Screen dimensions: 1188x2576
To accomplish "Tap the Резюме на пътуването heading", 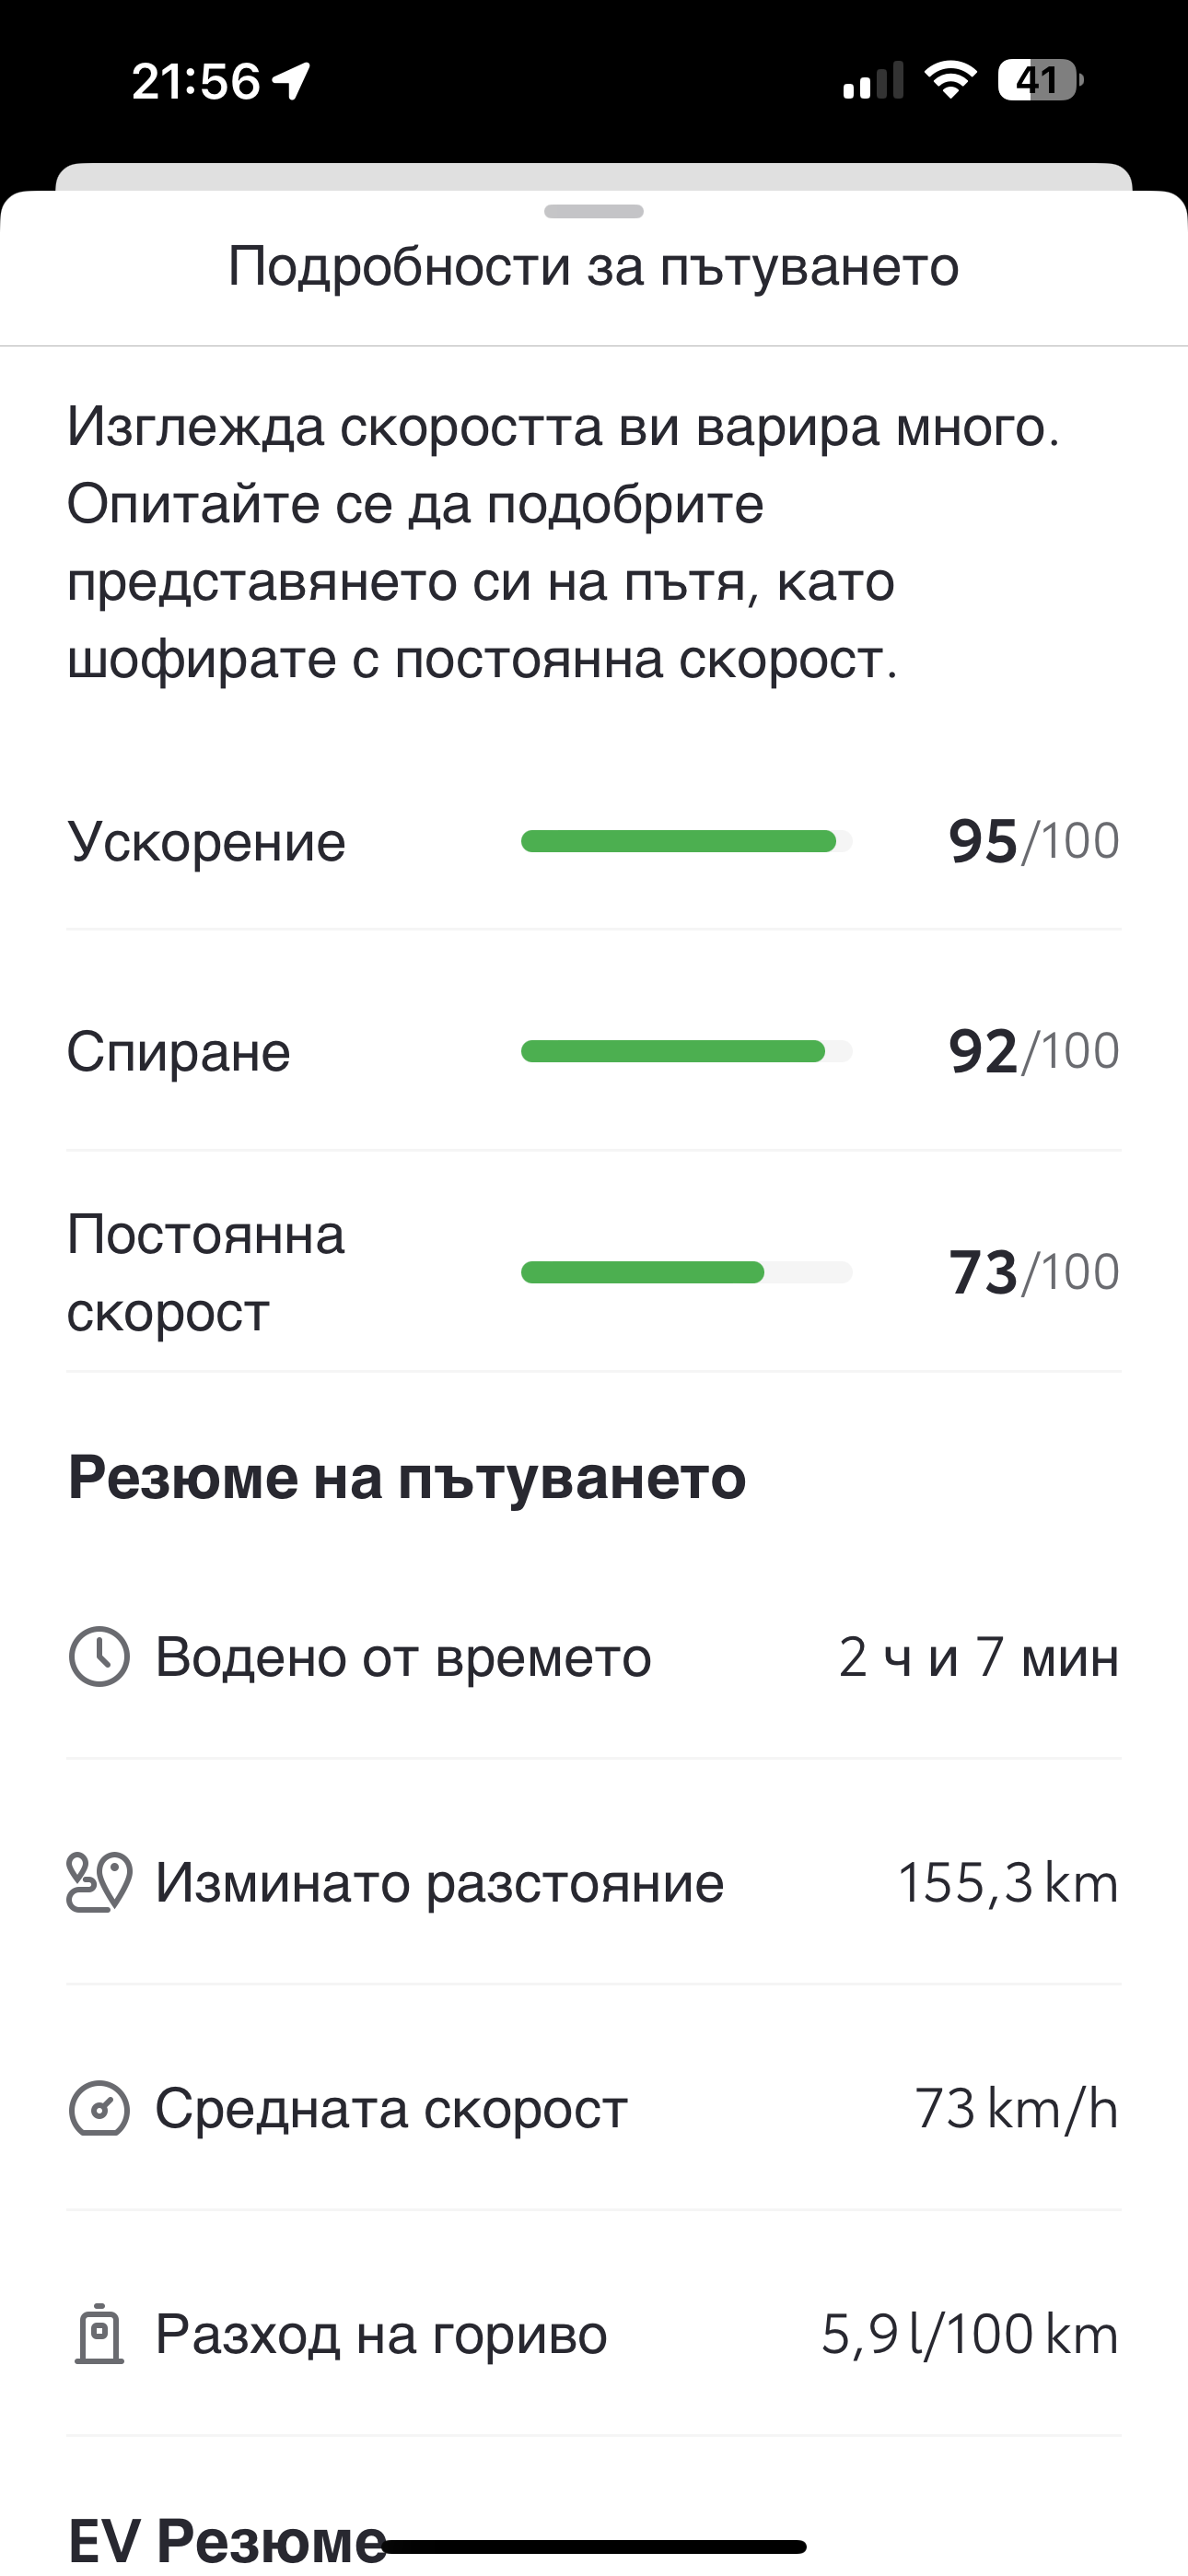I will point(407,1477).
